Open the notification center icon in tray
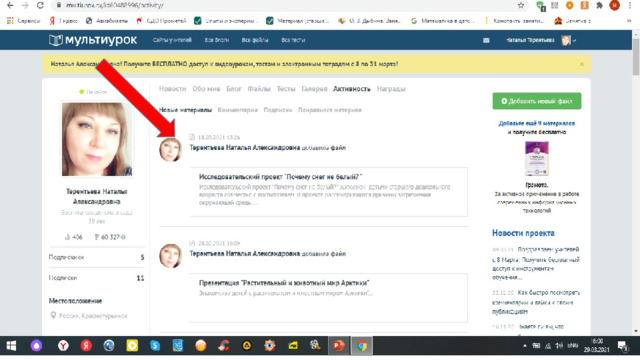This screenshot has height=360, width=640. coord(622,346)
